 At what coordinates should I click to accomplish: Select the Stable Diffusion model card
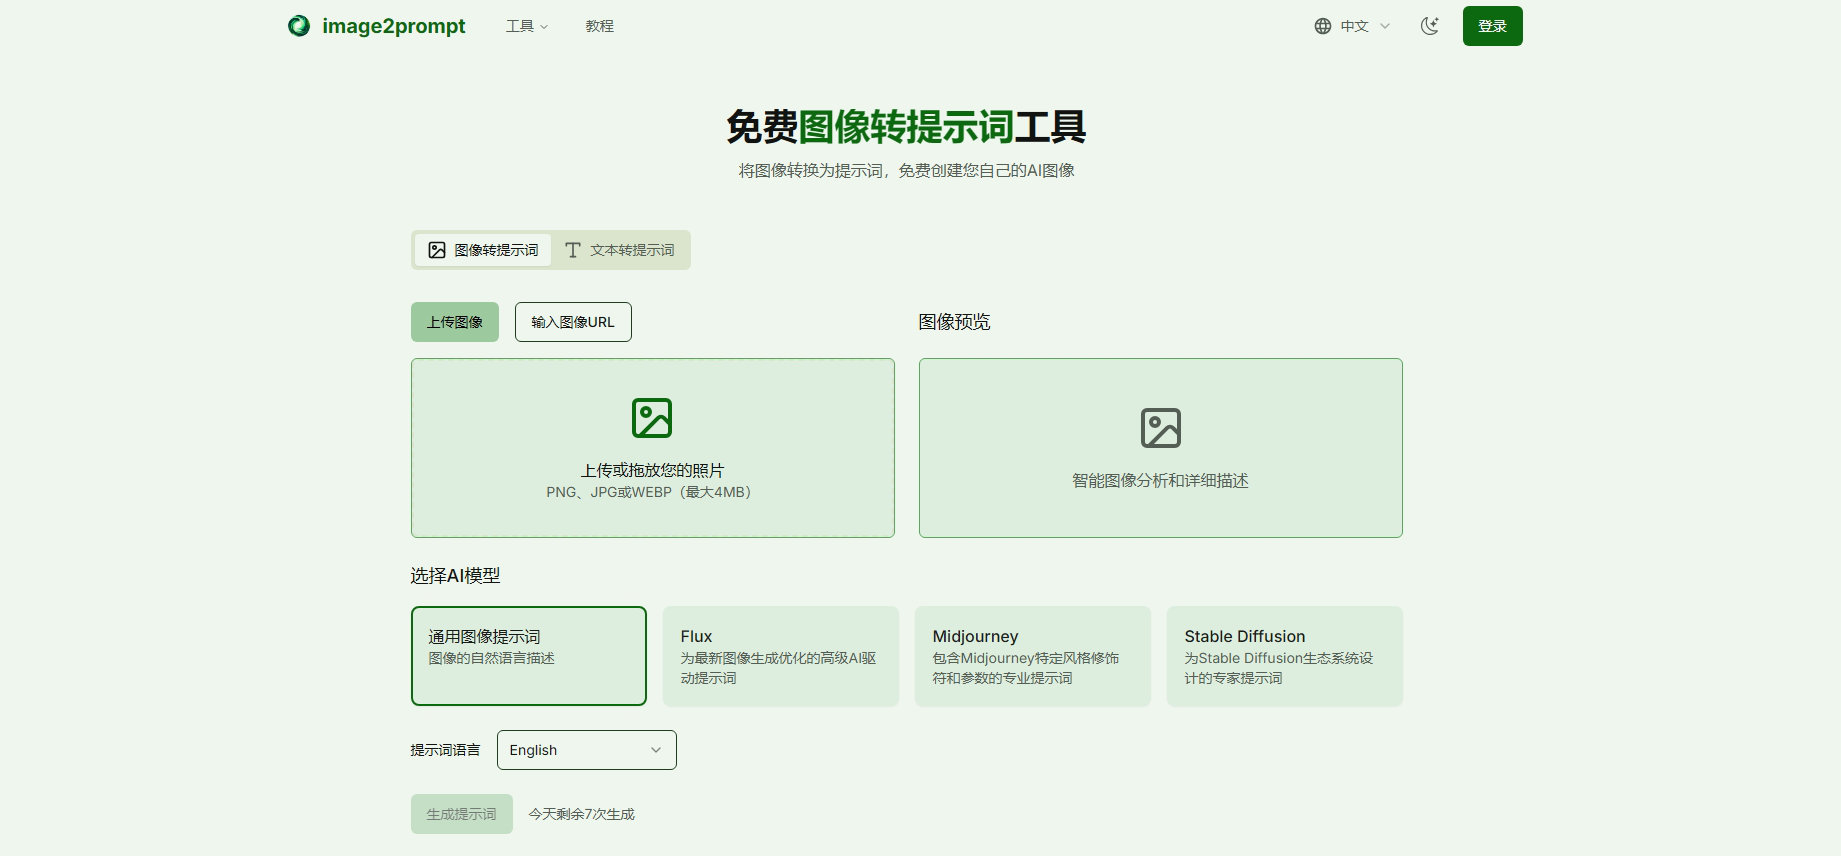[1285, 656]
